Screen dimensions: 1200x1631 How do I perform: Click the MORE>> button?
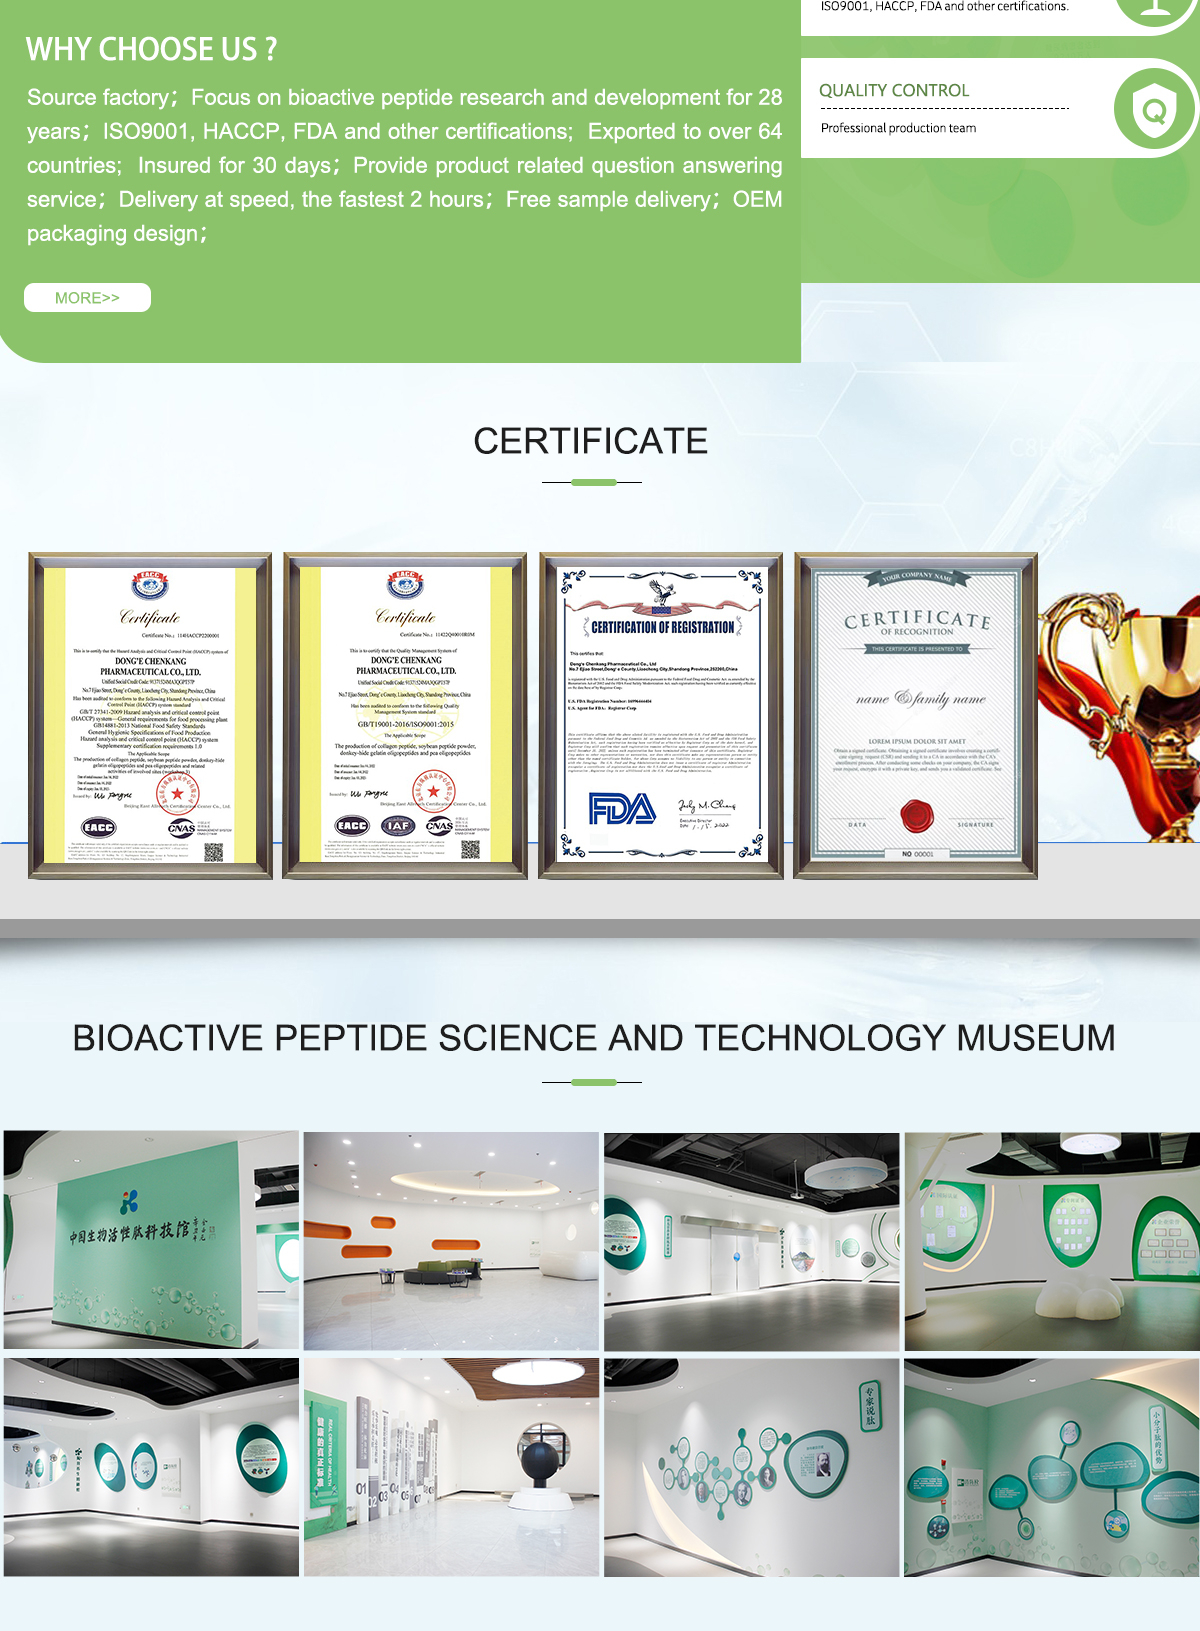pyautogui.click(x=87, y=298)
